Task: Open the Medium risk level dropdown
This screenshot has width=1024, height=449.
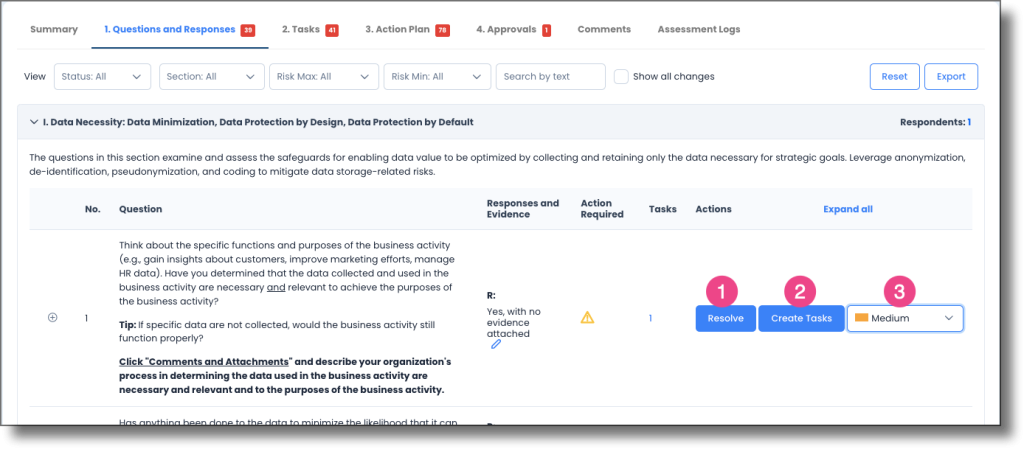Action: coord(905,318)
